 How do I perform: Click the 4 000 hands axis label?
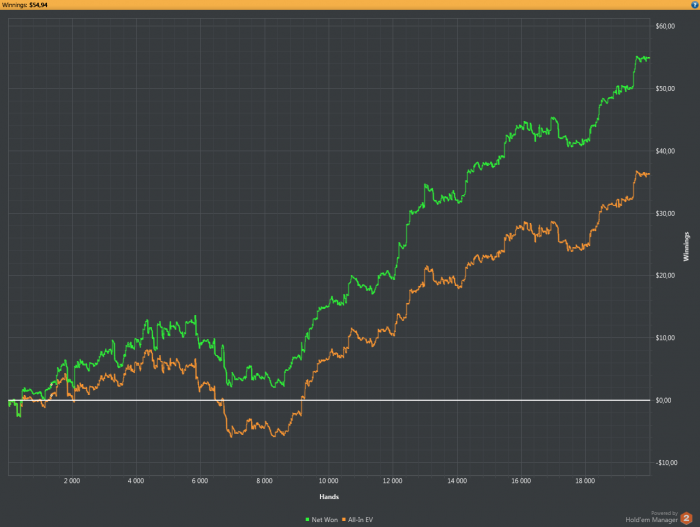coord(136,481)
